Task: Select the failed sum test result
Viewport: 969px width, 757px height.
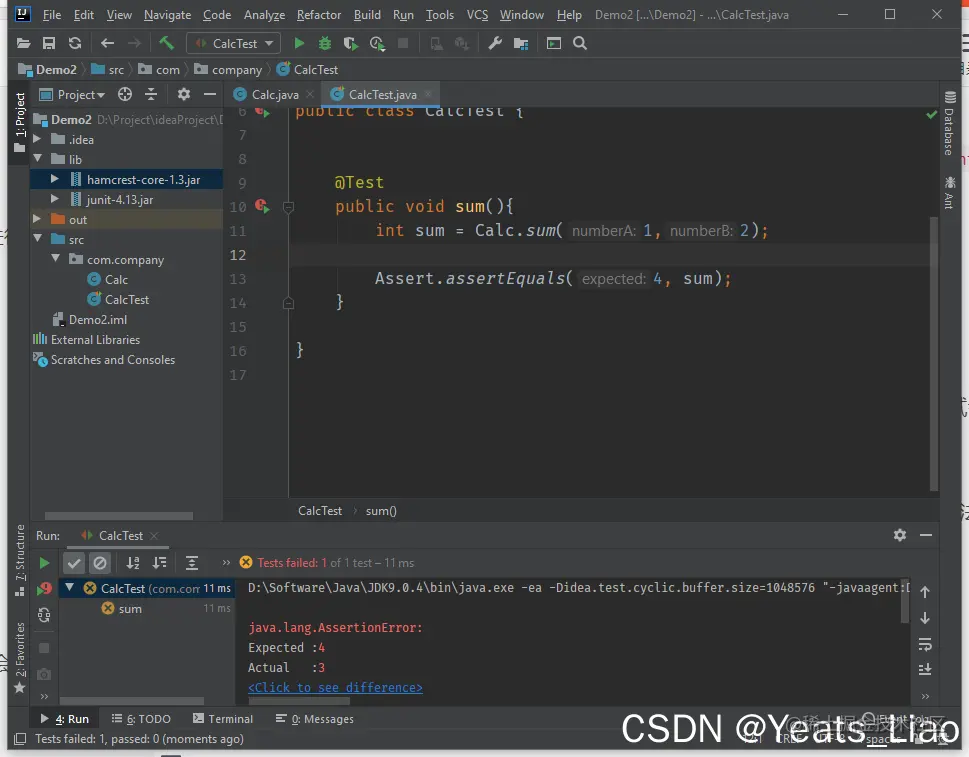Action: pyautogui.click(x=130, y=609)
